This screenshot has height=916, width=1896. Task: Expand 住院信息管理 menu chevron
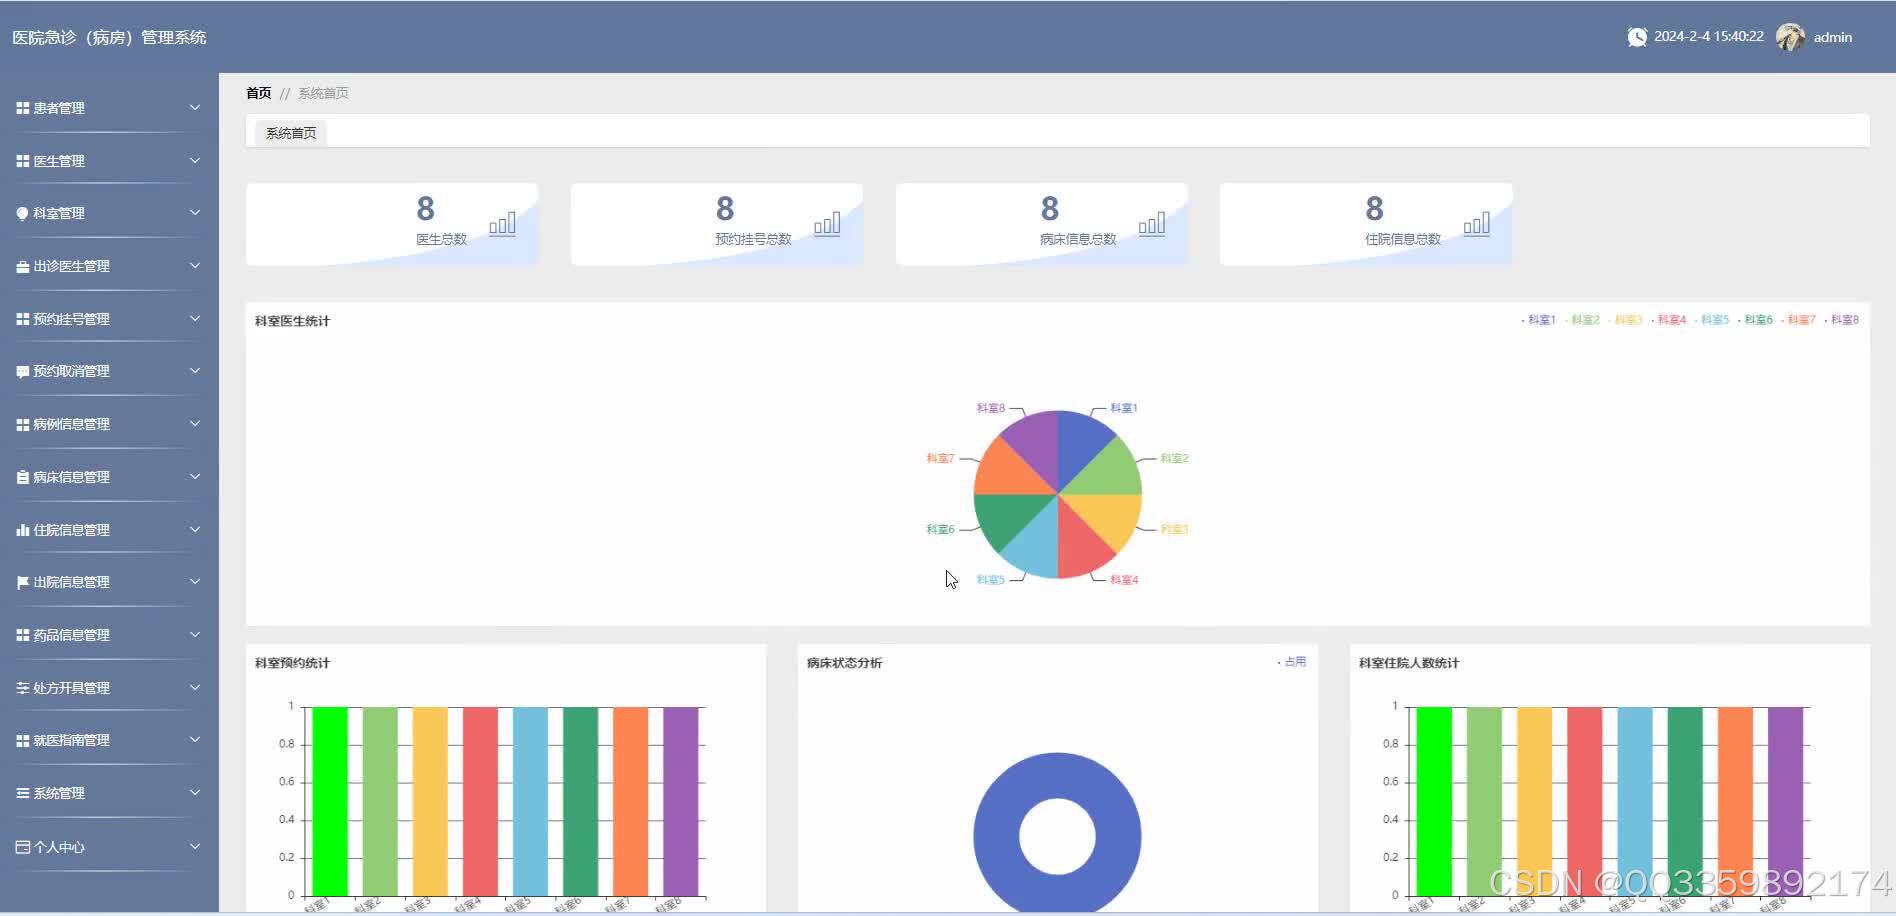(195, 529)
